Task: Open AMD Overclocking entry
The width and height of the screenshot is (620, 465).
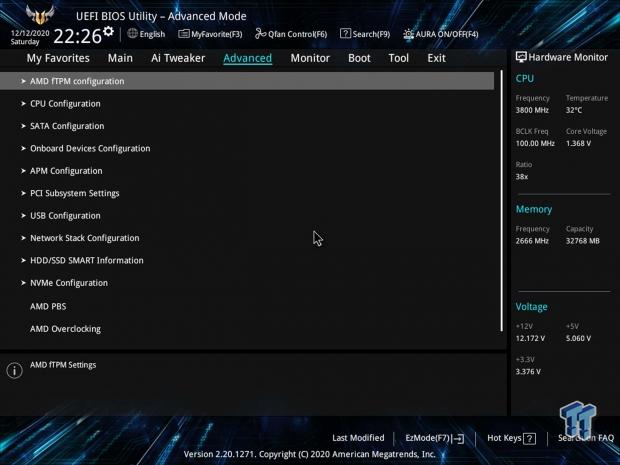Action: pos(65,329)
